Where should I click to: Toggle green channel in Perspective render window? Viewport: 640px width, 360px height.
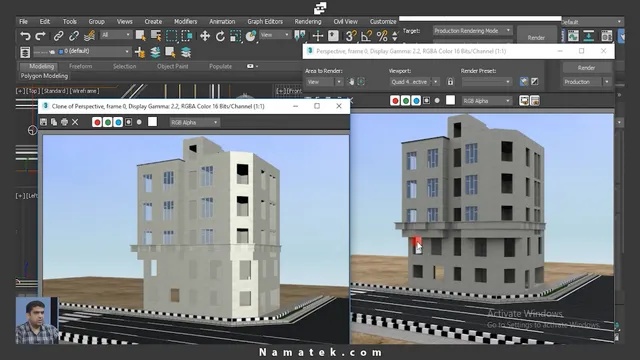[x=405, y=101]
